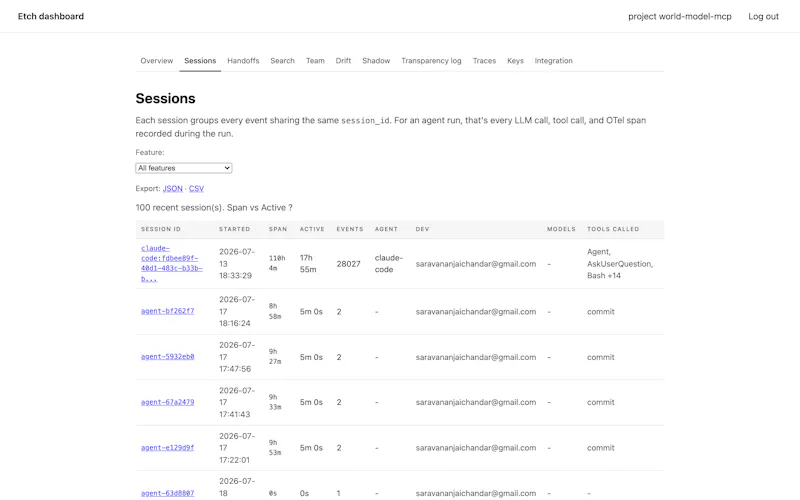The image size is (800, 500).
Task: Click the TOOLS CALLED column header
Action: pos(613,229)
